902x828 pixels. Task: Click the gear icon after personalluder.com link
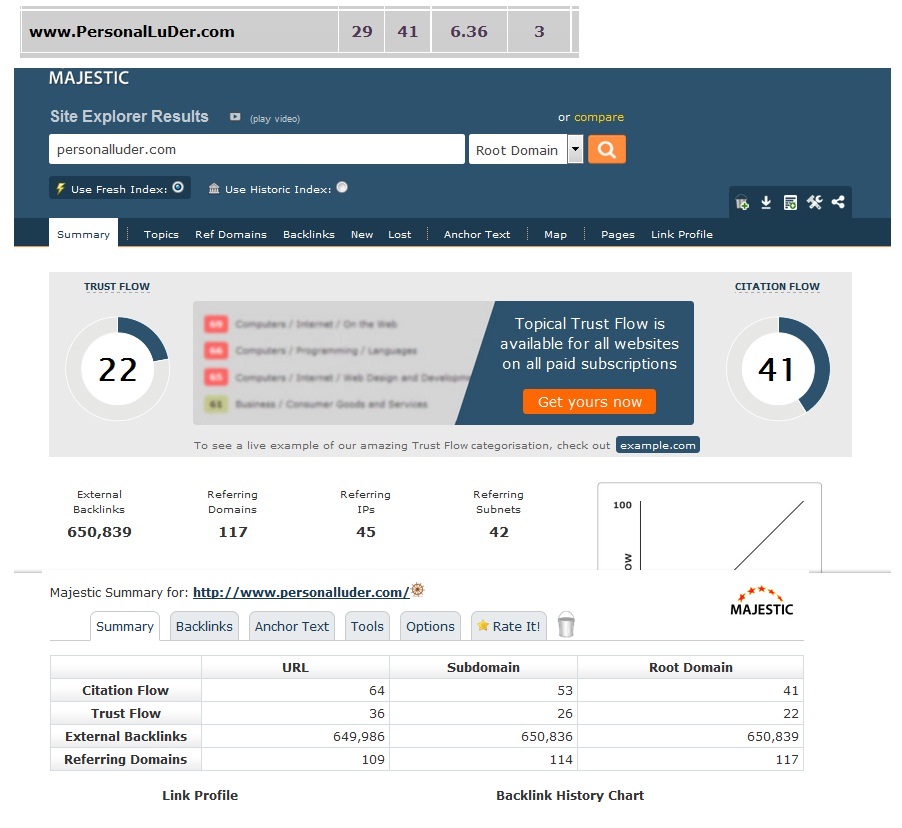coord(418,590)
